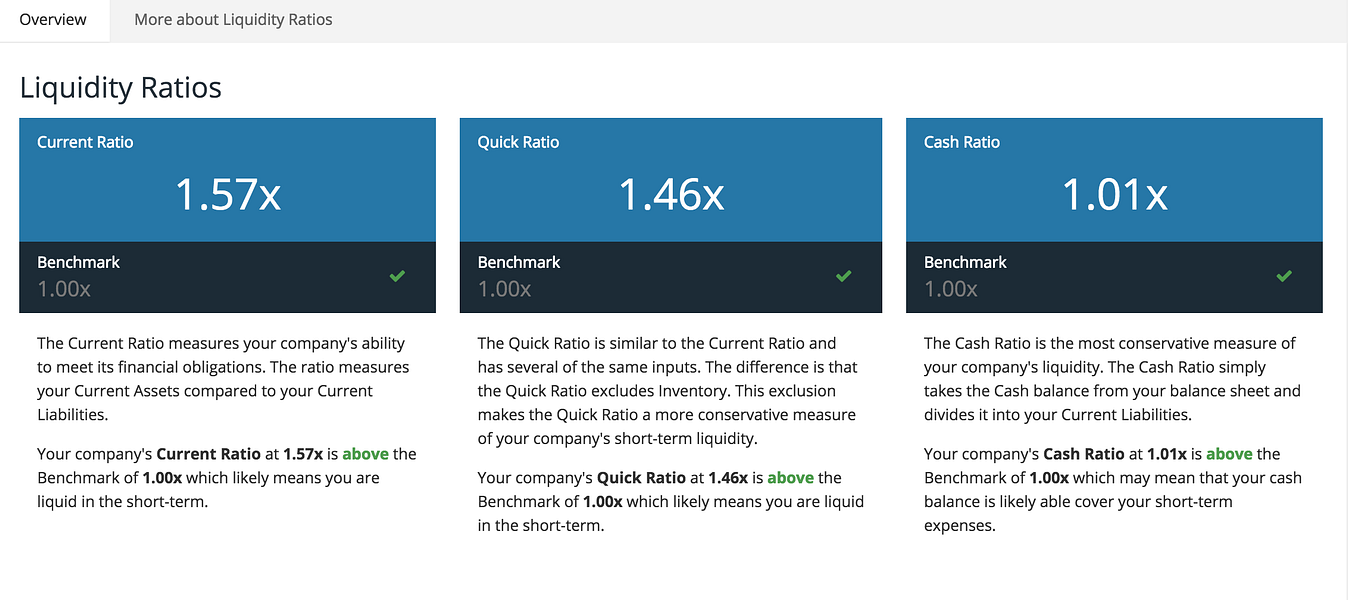This screenshot has height=600, width=1348.
Task: Click green 'above' text in Current Ratio description
Action: point(365,454)
